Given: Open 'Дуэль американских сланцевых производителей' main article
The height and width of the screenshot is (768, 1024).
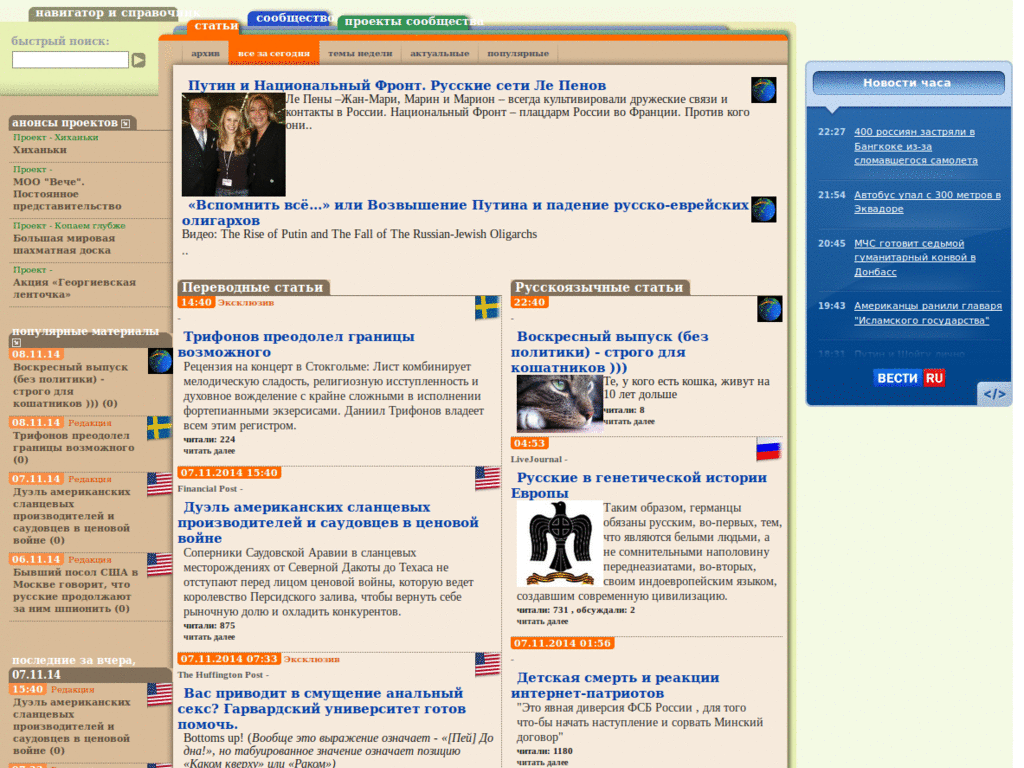Looking at the screenshot, I should pos(328,522).
